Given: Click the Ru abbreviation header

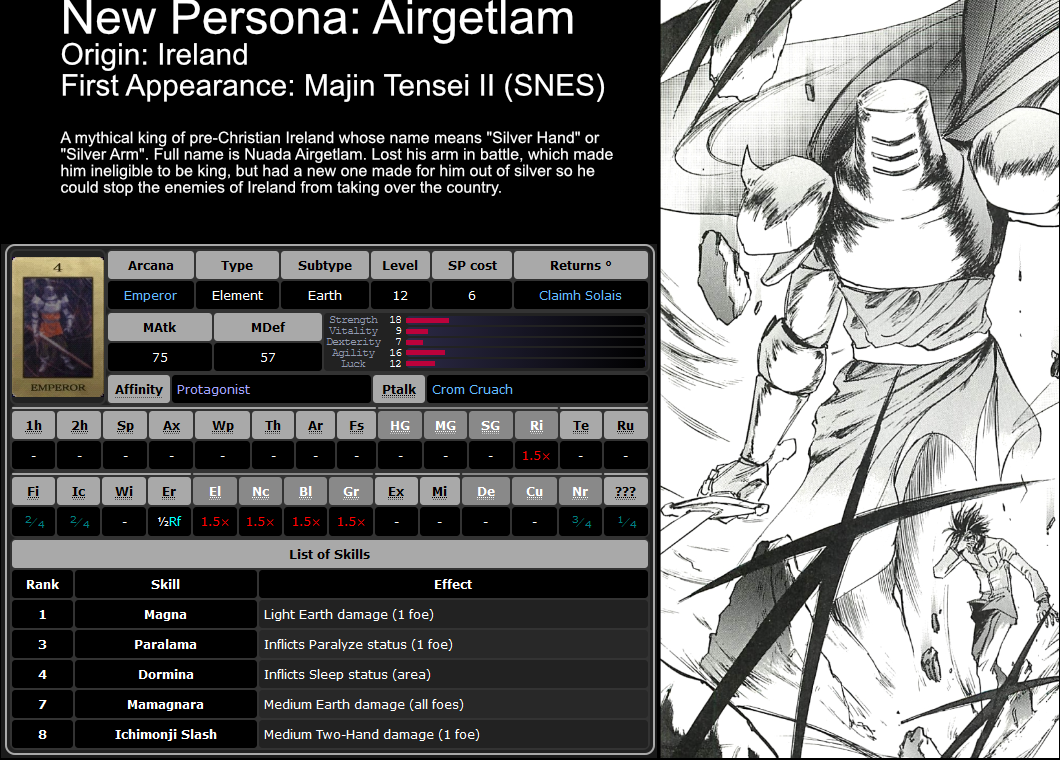Looking at the screenshot, I should pos(625,426).
